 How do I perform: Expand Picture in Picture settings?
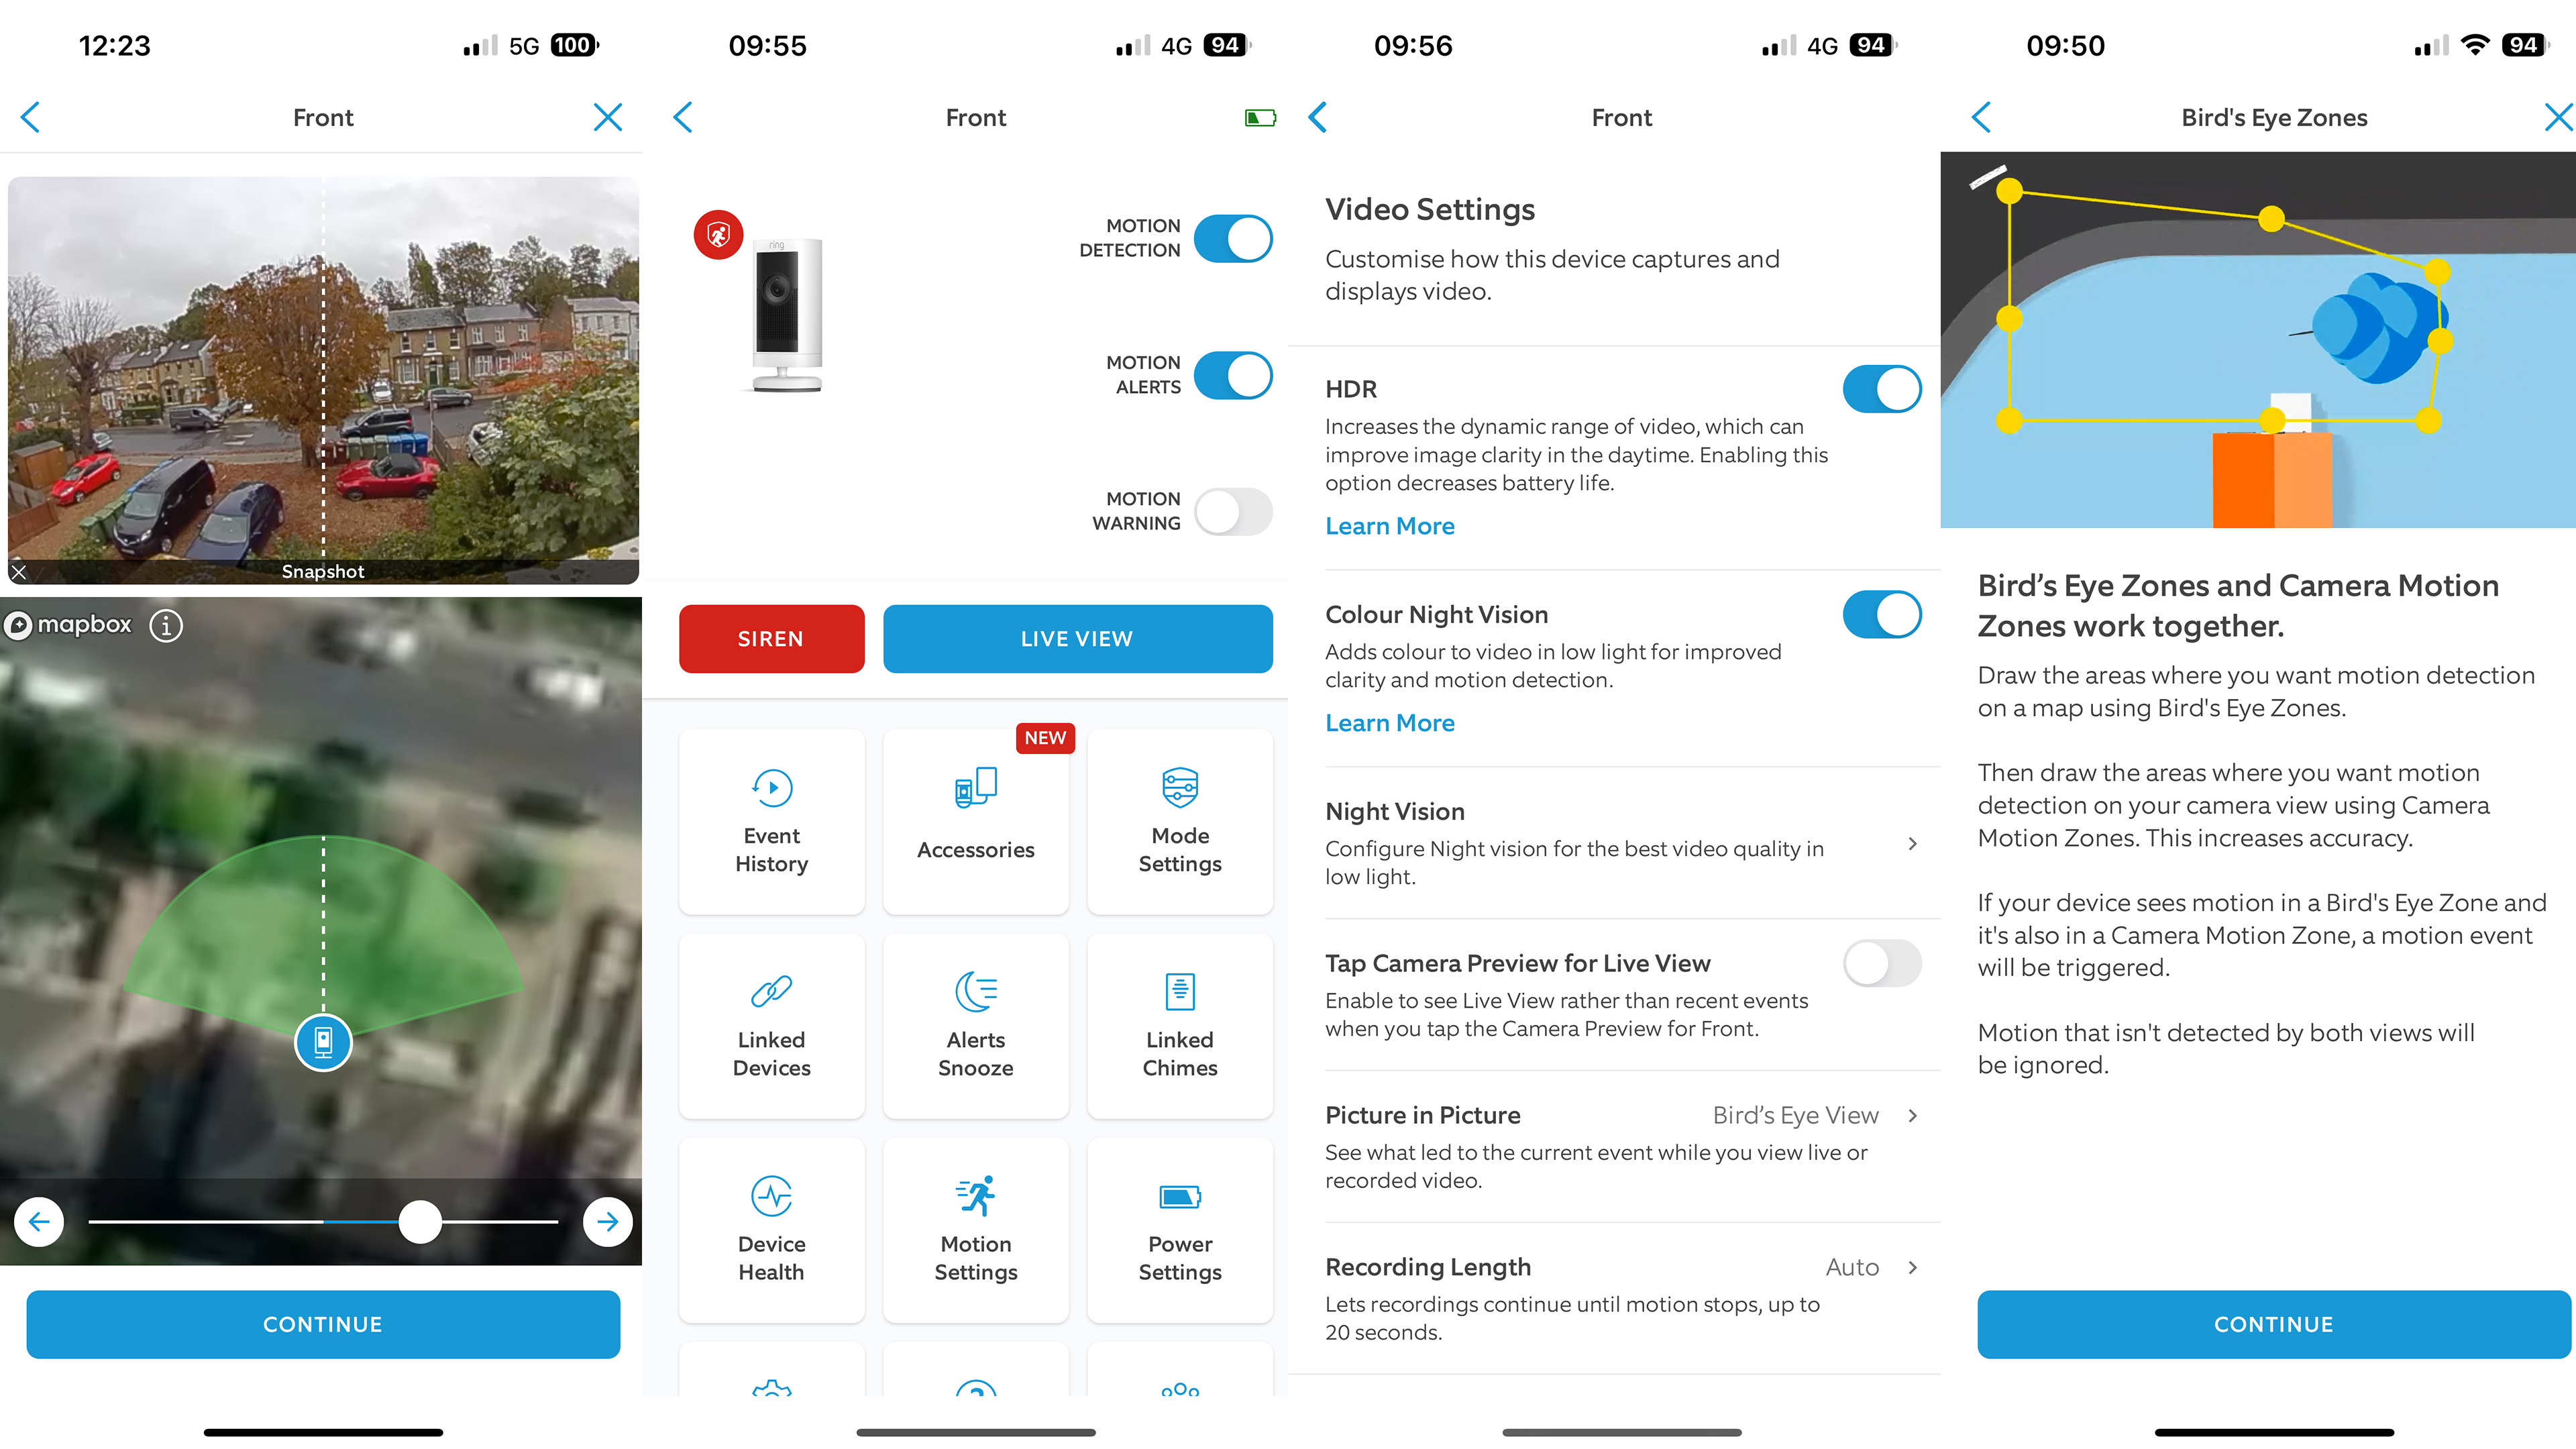coord(1911,1115)
